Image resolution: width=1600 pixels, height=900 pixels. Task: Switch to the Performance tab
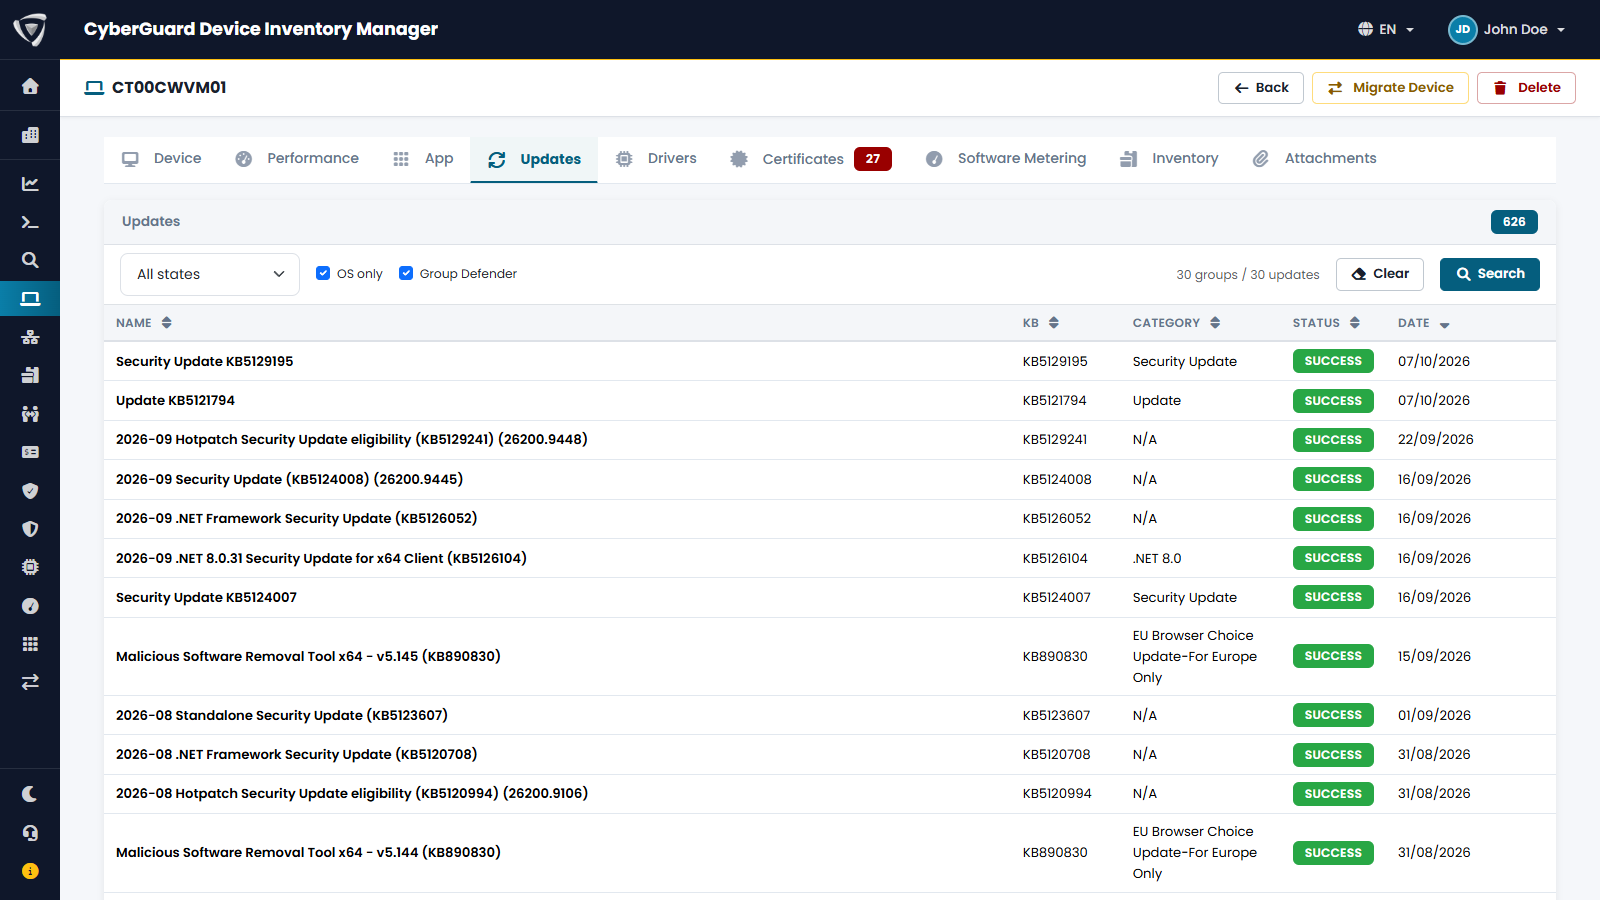click(x=297, y=159)
